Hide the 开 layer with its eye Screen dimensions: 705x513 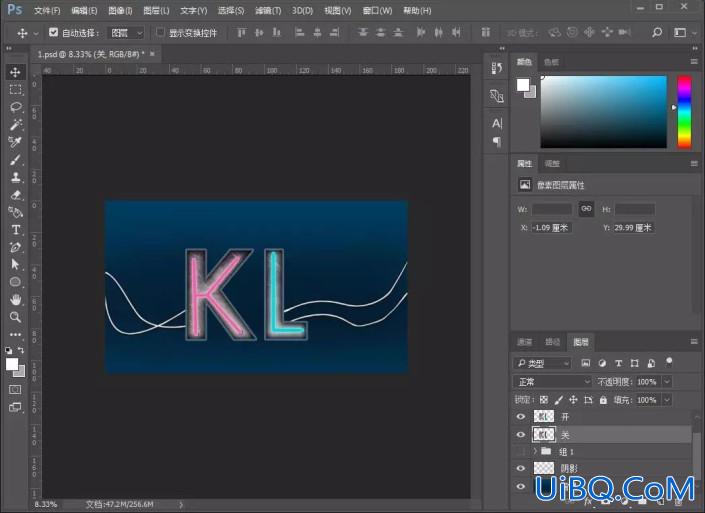[521, 416]
